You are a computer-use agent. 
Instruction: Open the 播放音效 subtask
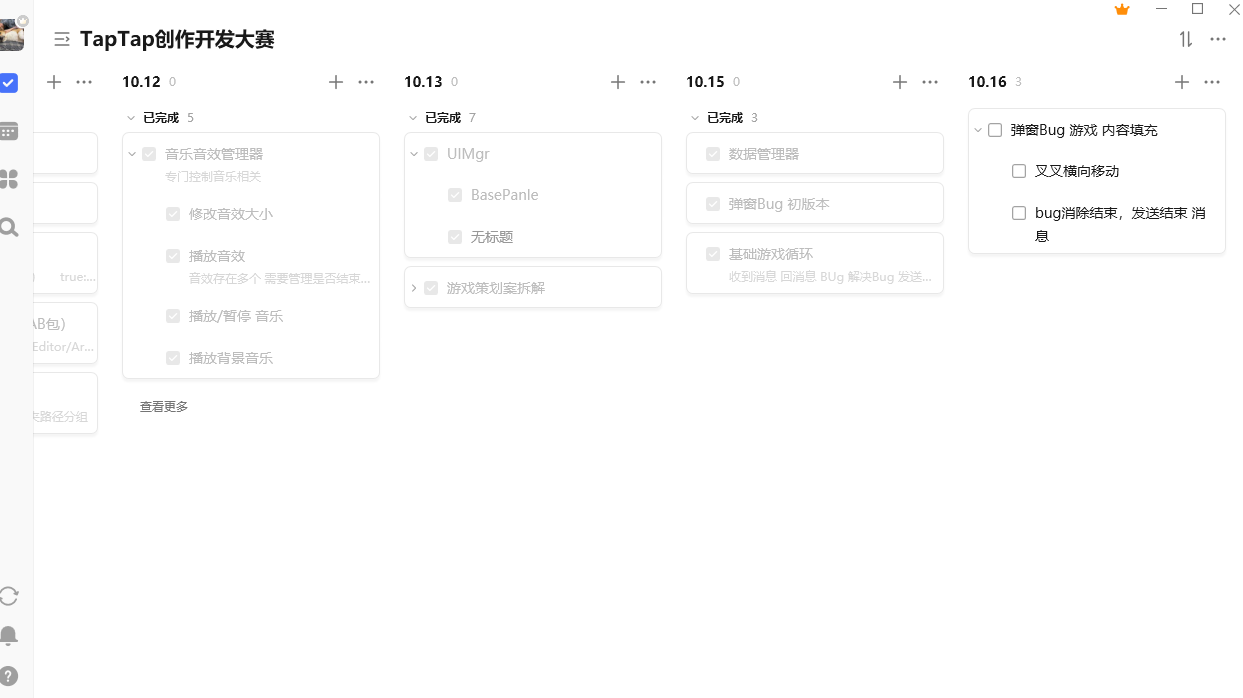point(217,256)
